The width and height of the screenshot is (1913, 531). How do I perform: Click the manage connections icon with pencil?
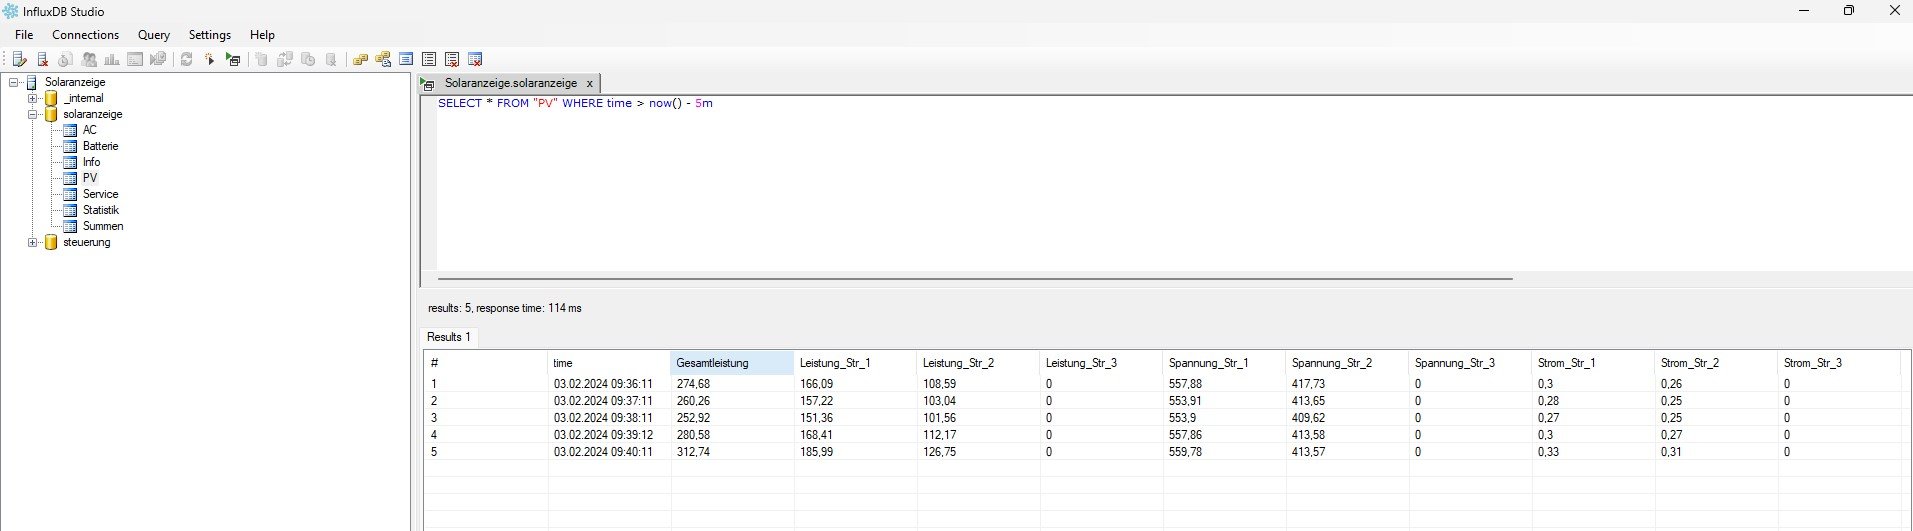click(19, 60)
